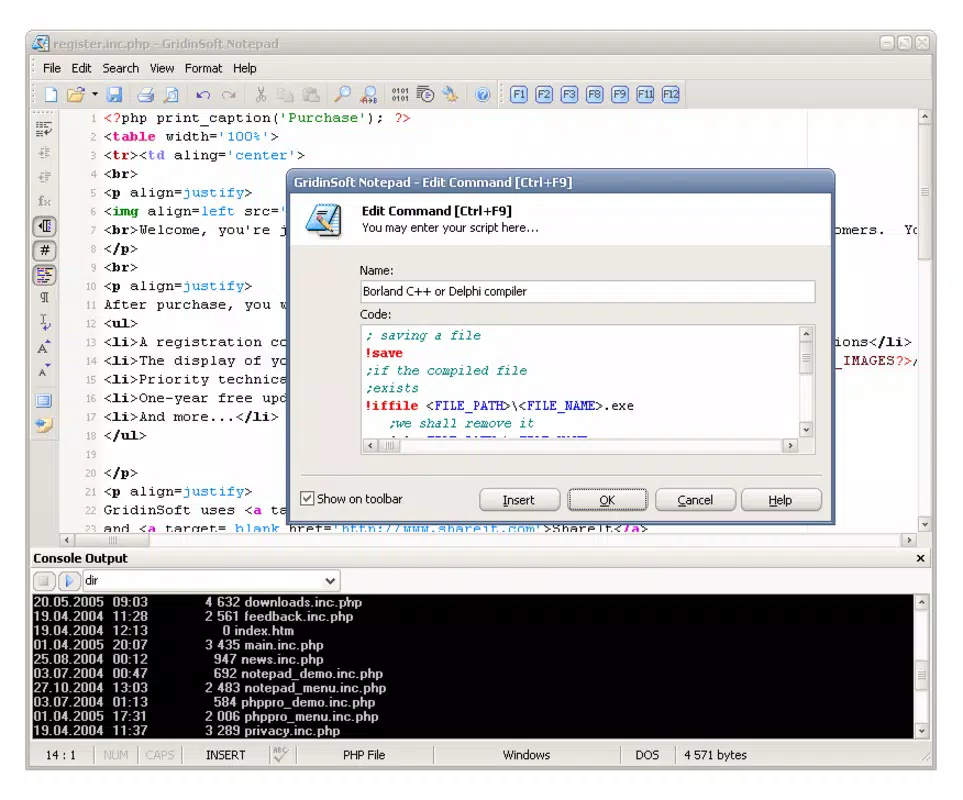Viewport: 963px width, 800px height.
Task: Toggle spell check icon in status bar
Action: 281,755
